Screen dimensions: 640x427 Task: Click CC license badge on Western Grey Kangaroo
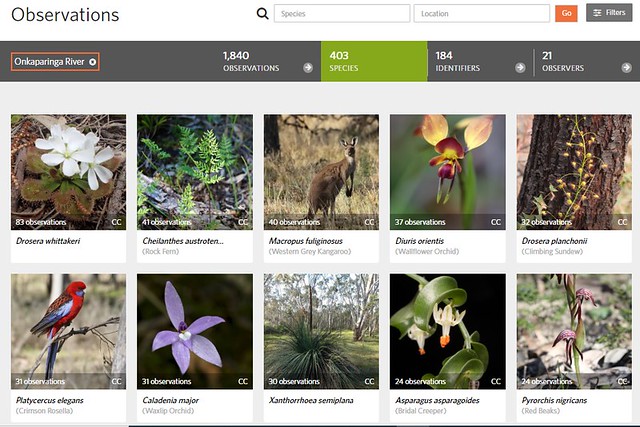[x=369, y=222]
